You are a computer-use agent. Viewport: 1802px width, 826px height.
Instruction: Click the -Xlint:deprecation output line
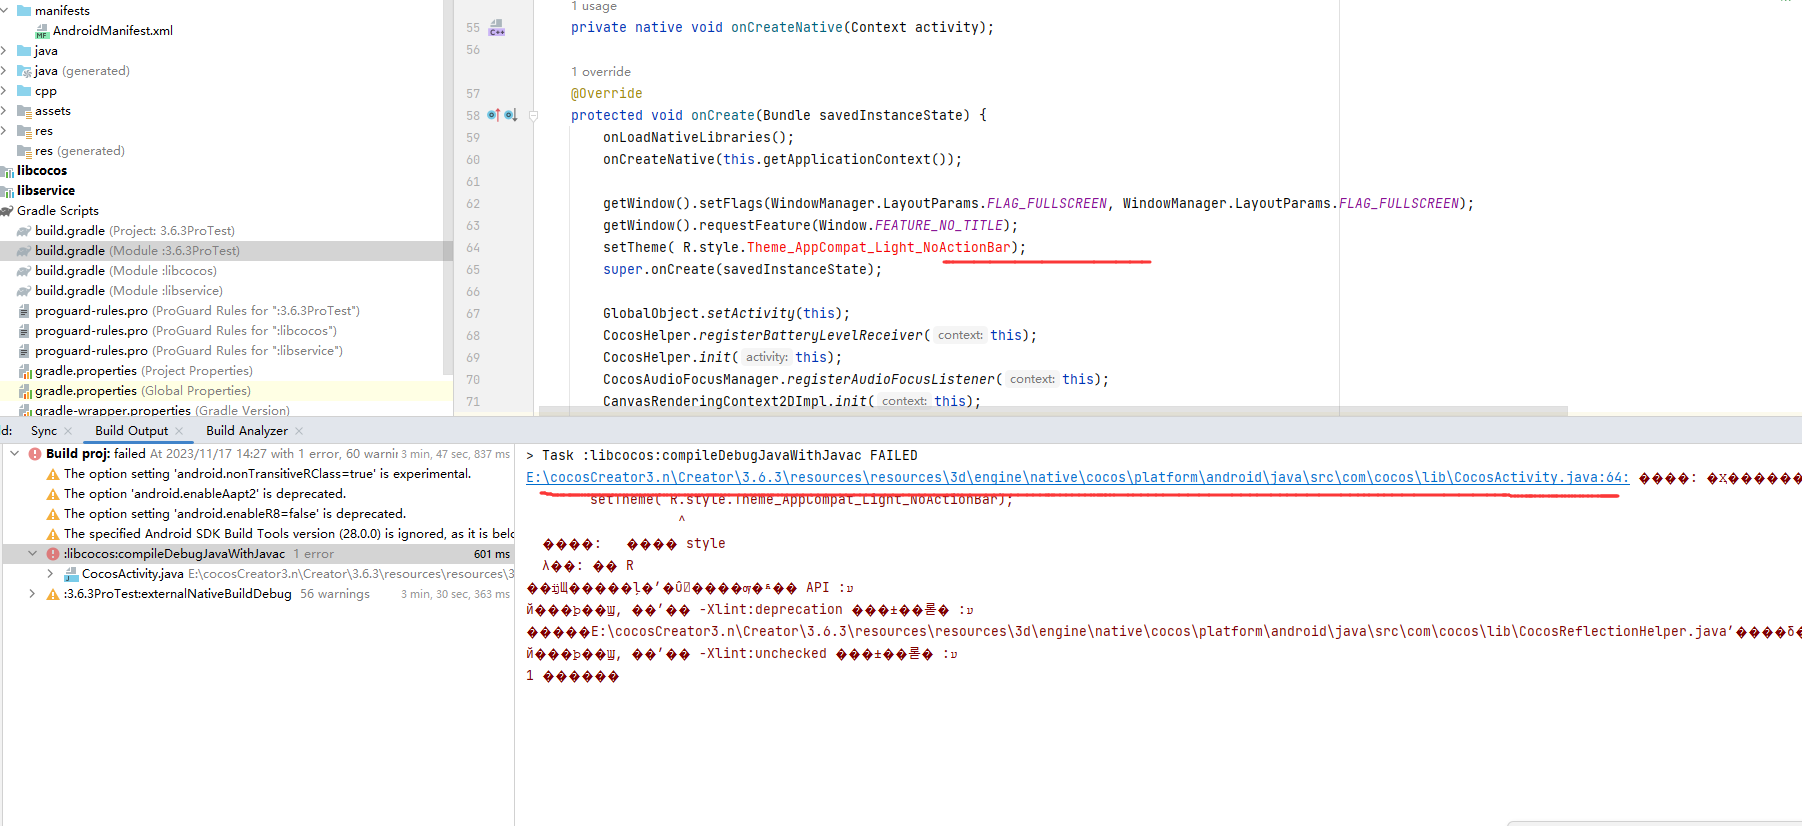750,610
